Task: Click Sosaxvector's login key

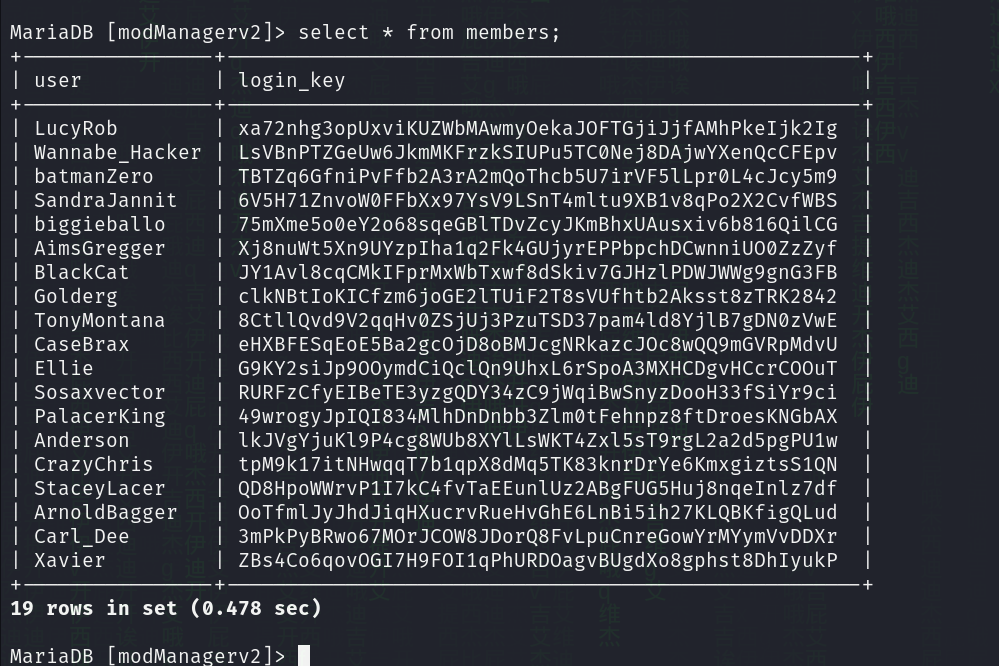Action: (x=538, y=392)
